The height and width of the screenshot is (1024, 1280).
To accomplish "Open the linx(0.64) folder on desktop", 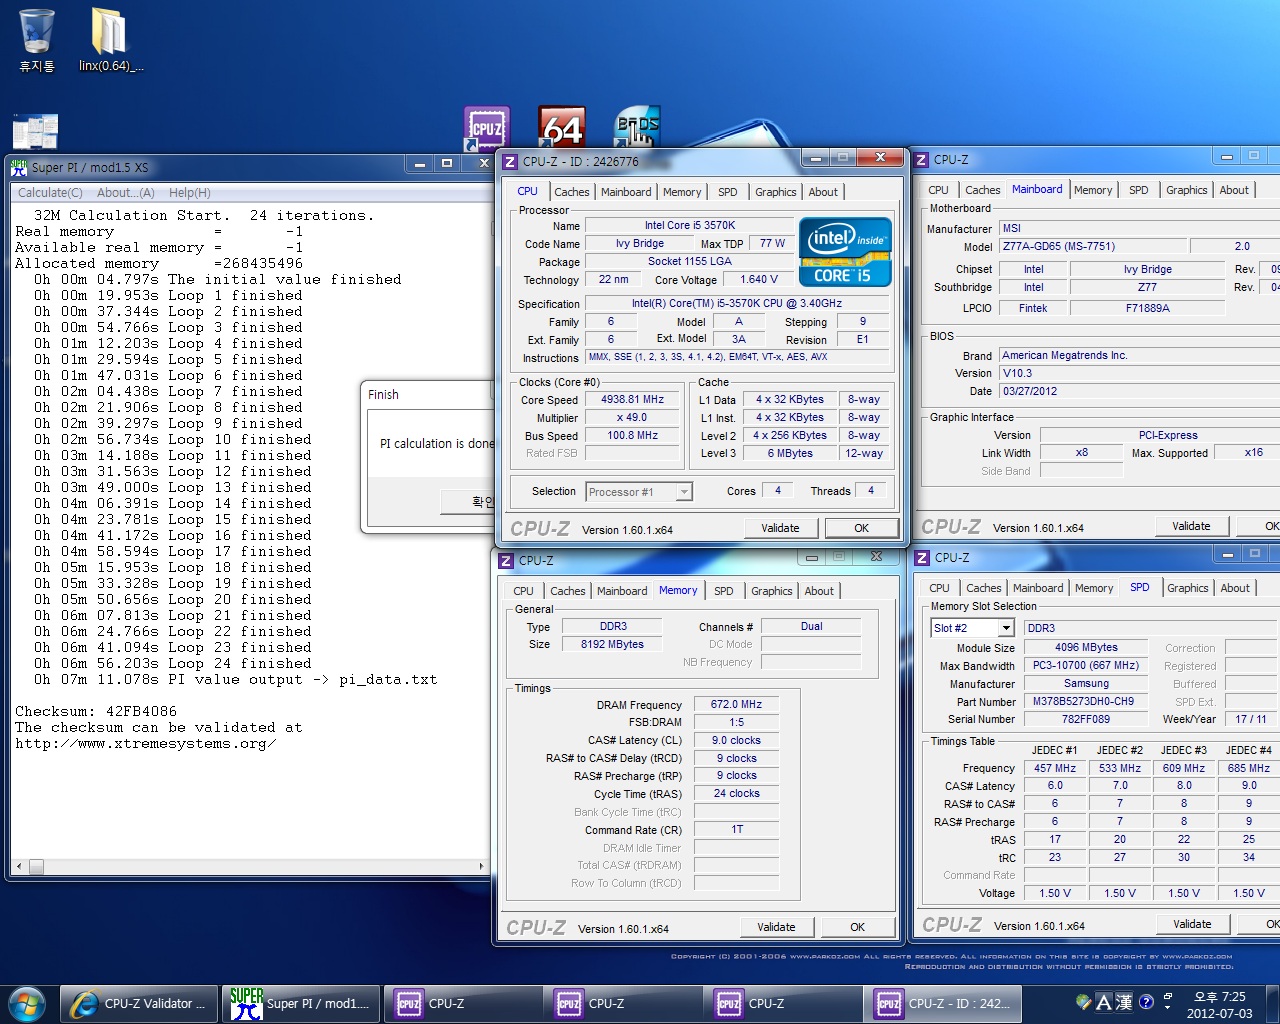I will (110, 40).
